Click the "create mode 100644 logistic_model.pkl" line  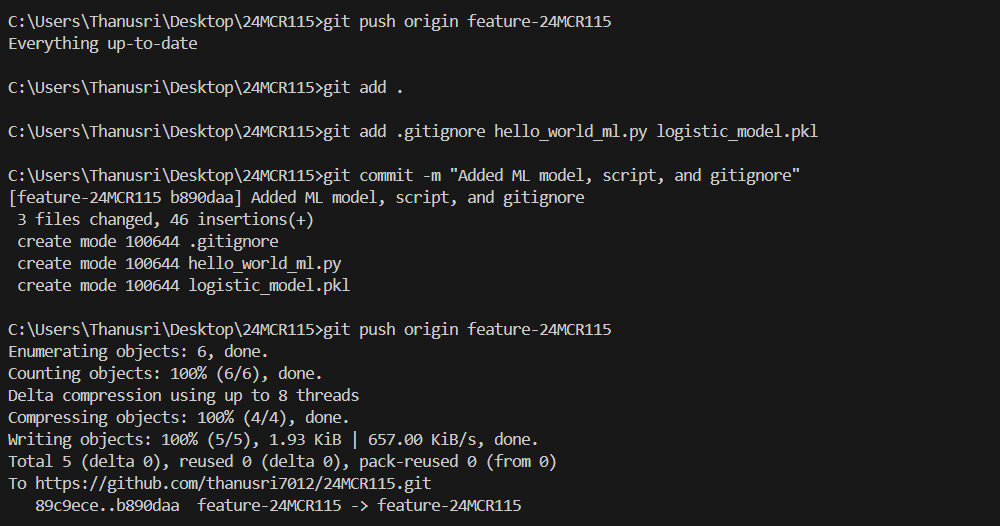coord(184,285)
